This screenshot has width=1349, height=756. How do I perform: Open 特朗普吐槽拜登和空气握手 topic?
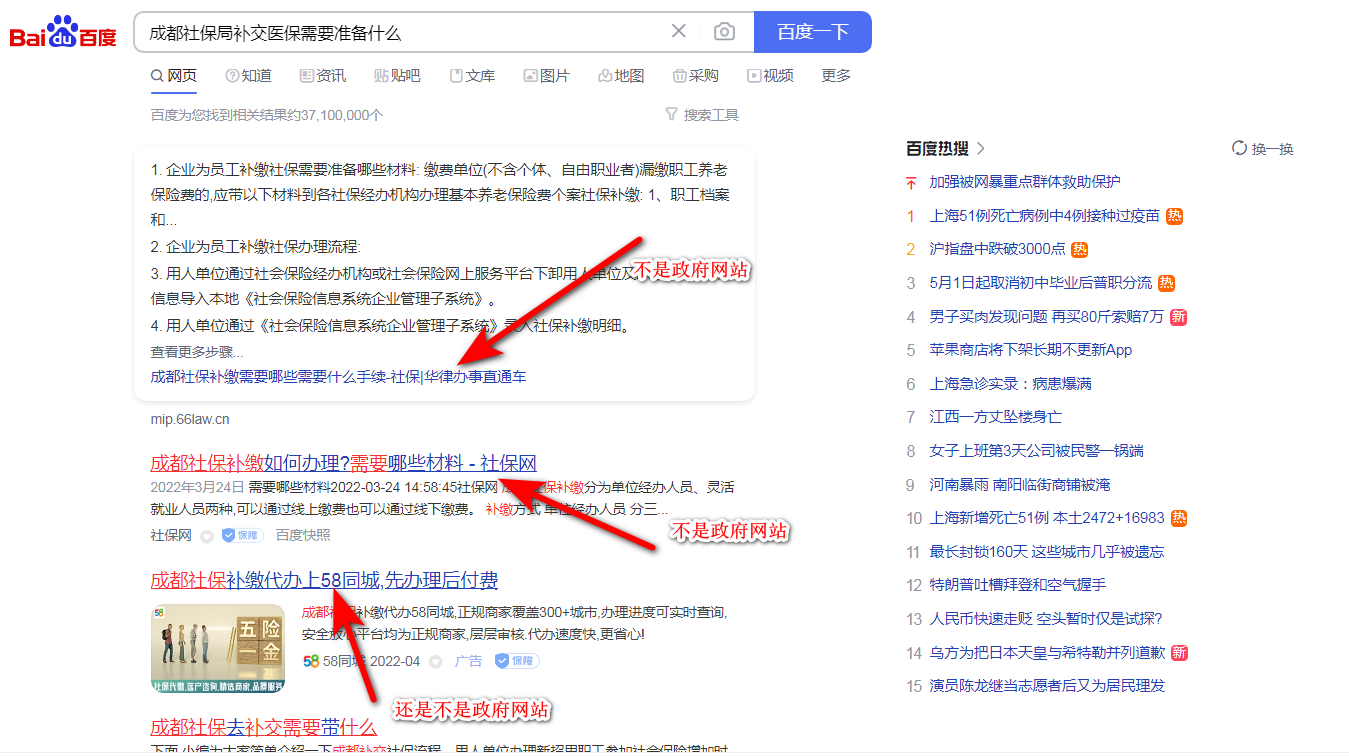[1018, 585]
